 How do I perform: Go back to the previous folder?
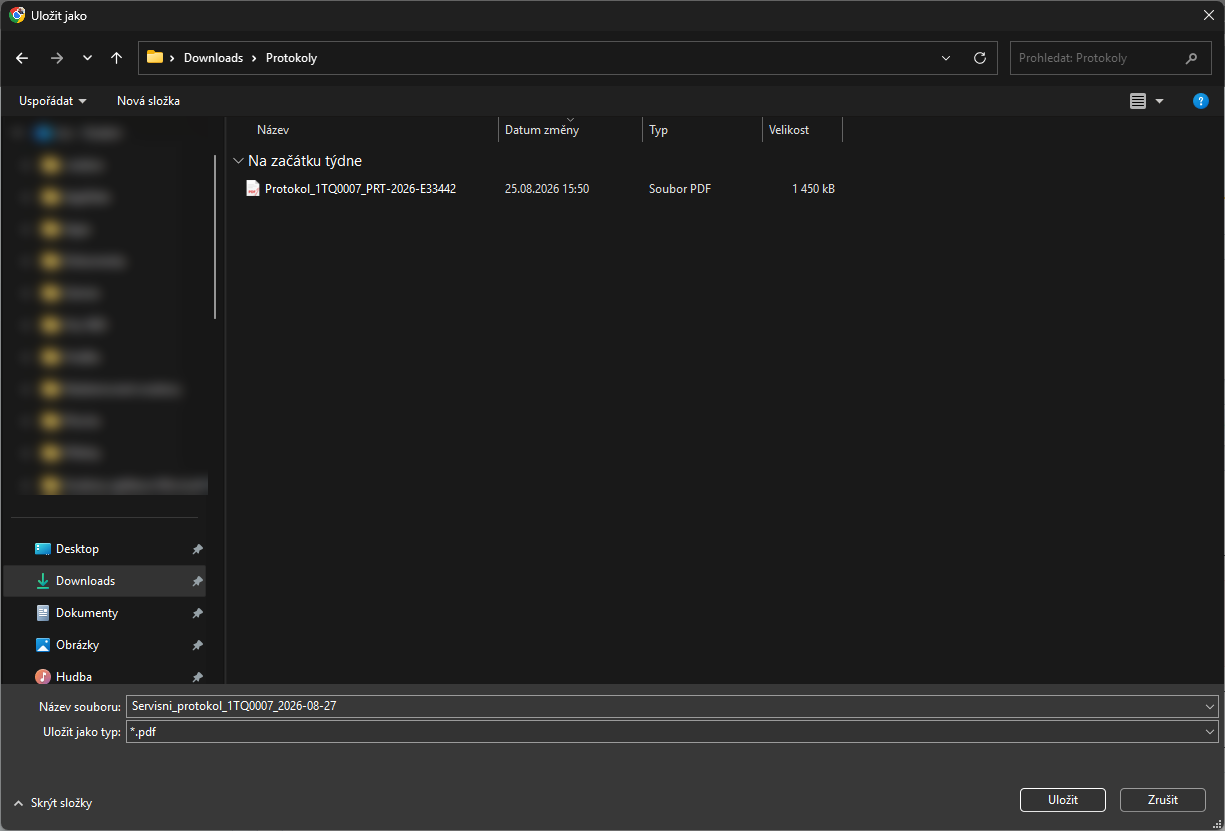22,58
